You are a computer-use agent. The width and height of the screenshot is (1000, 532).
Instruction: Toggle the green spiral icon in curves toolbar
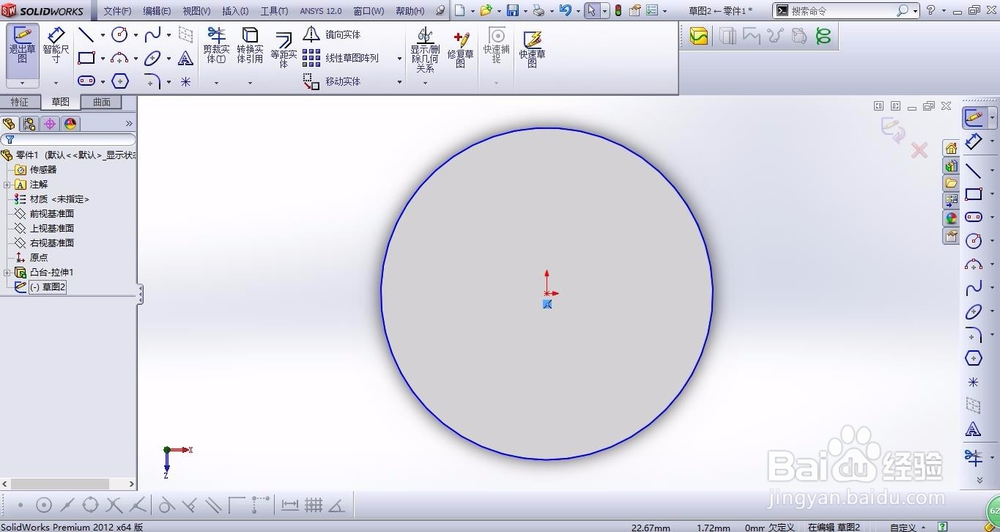(x=823, y=36)
